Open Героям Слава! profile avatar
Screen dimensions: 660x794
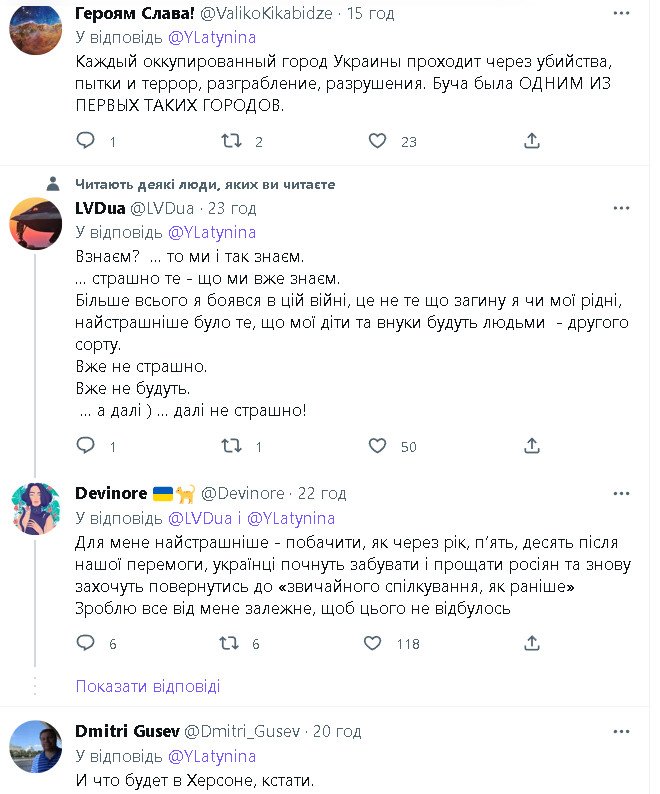35,27
